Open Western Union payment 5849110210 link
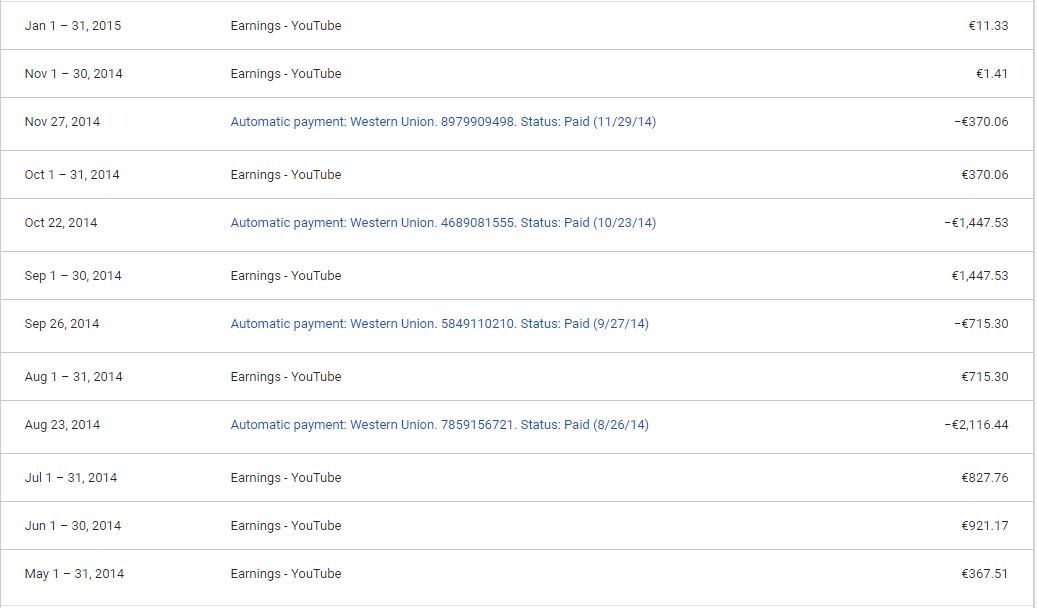The width and height of the screenshot is (1037, 608). [x=439, y=324]
